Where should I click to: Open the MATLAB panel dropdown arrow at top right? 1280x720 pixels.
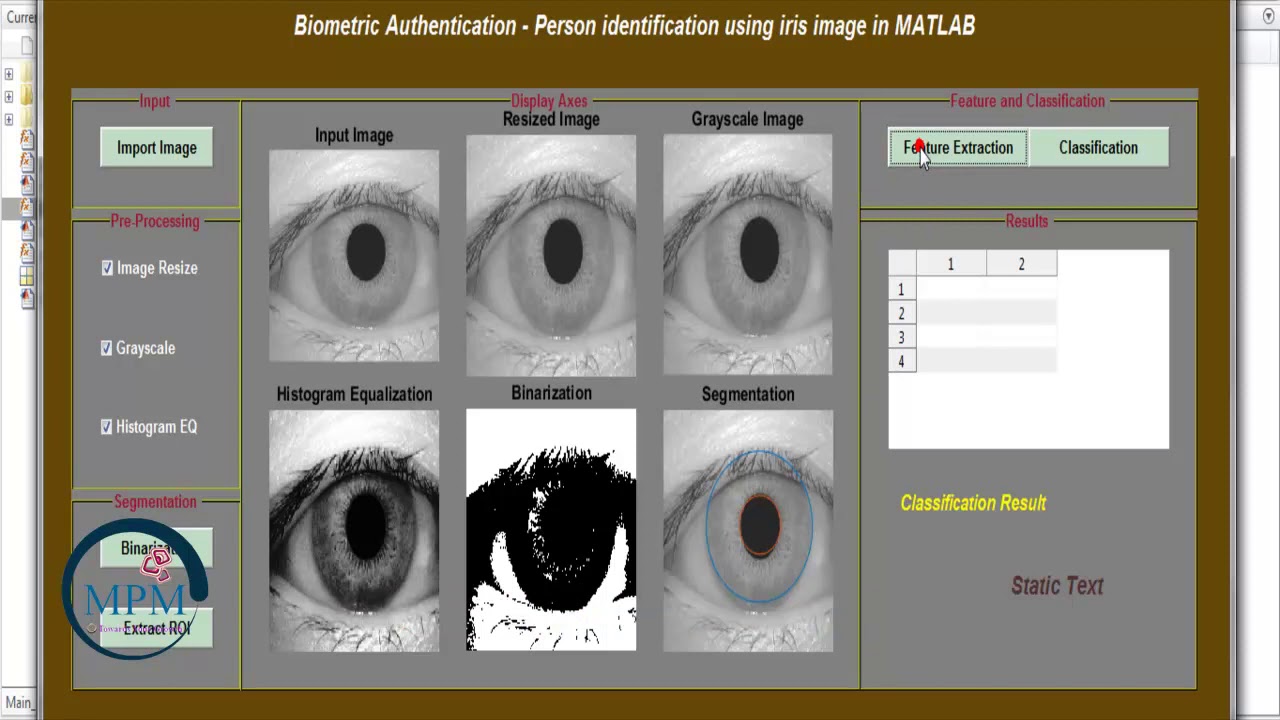pos(1269,17)
